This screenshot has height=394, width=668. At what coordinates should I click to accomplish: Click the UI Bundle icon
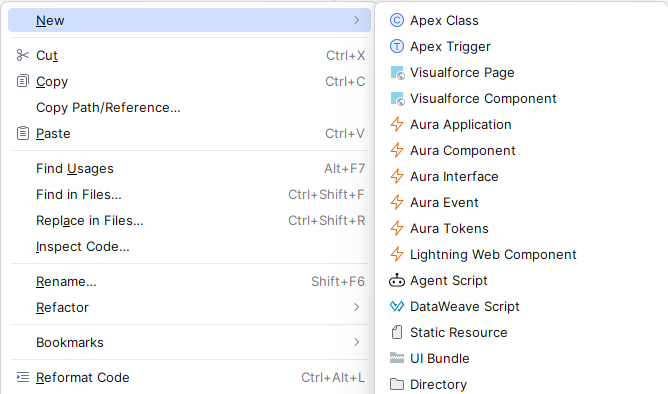(x=397, y=358)
